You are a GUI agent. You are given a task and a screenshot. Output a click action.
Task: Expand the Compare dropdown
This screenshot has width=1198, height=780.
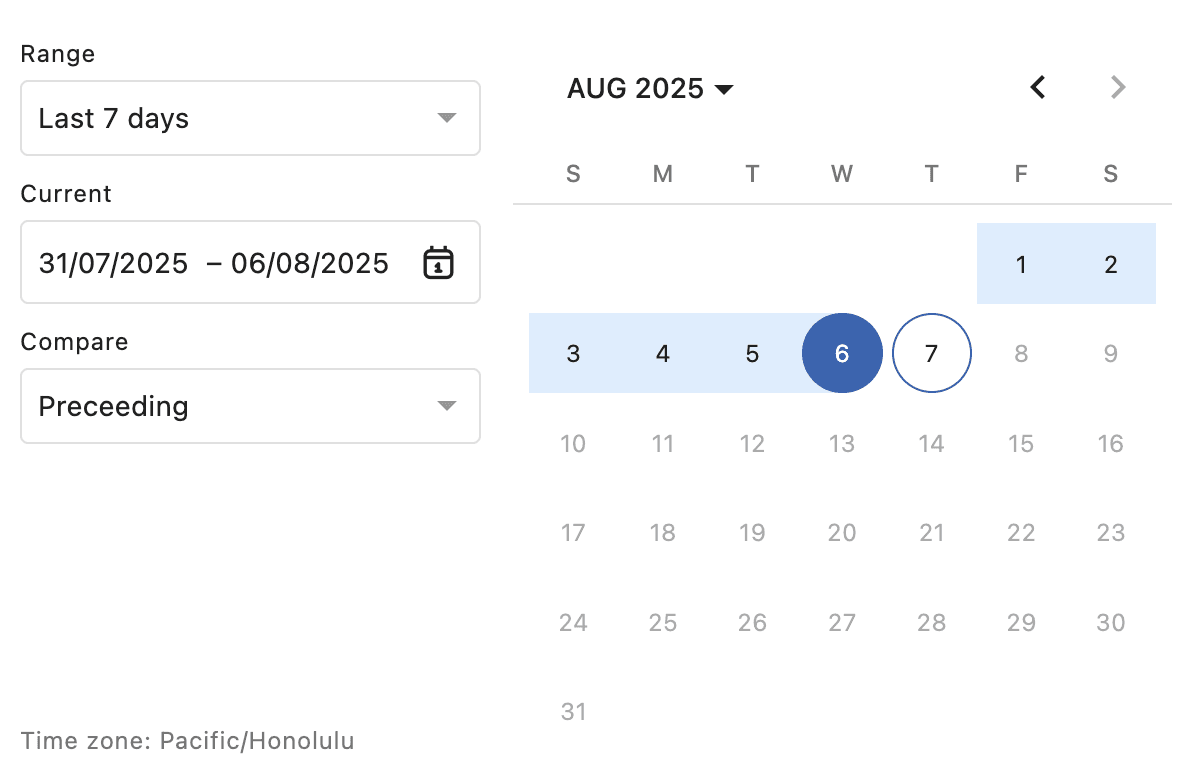pyautogui.click(x=250, y=406)
